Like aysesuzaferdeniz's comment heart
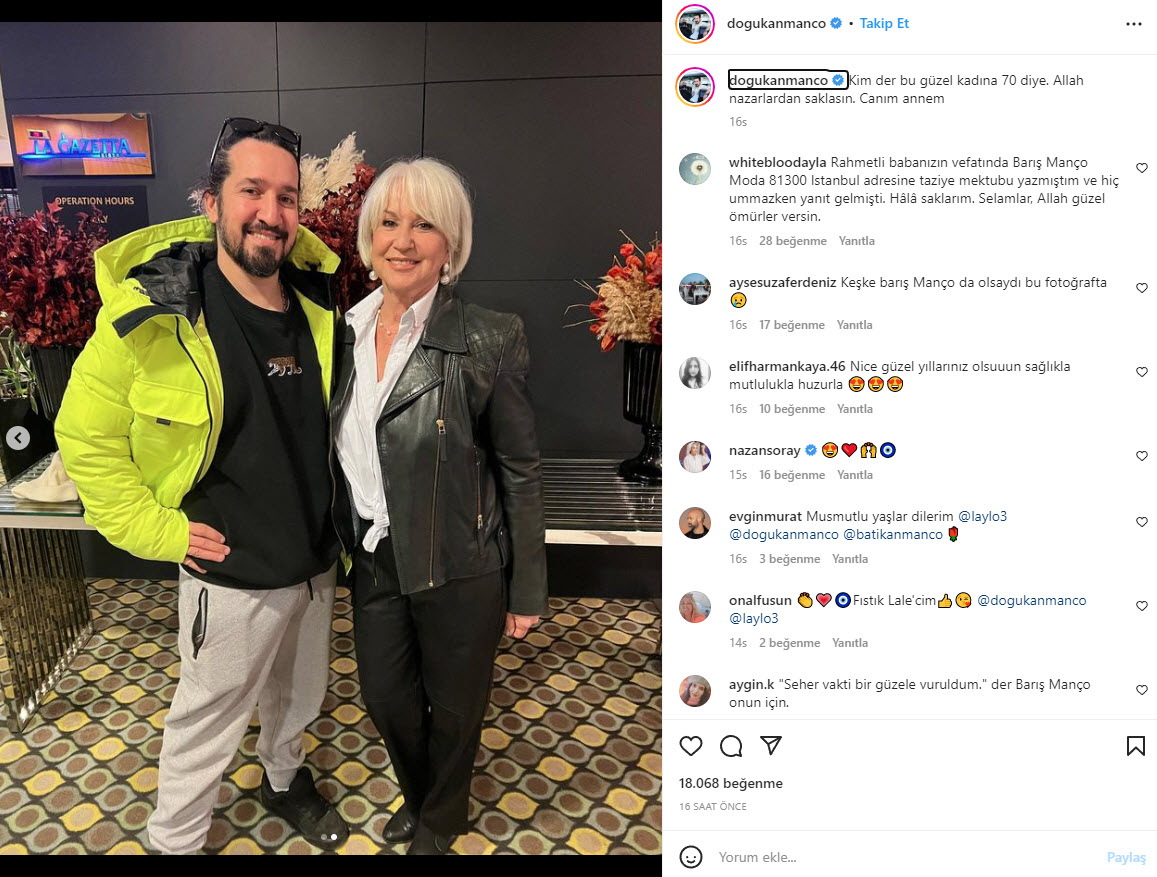 [x=1142, y=288]
